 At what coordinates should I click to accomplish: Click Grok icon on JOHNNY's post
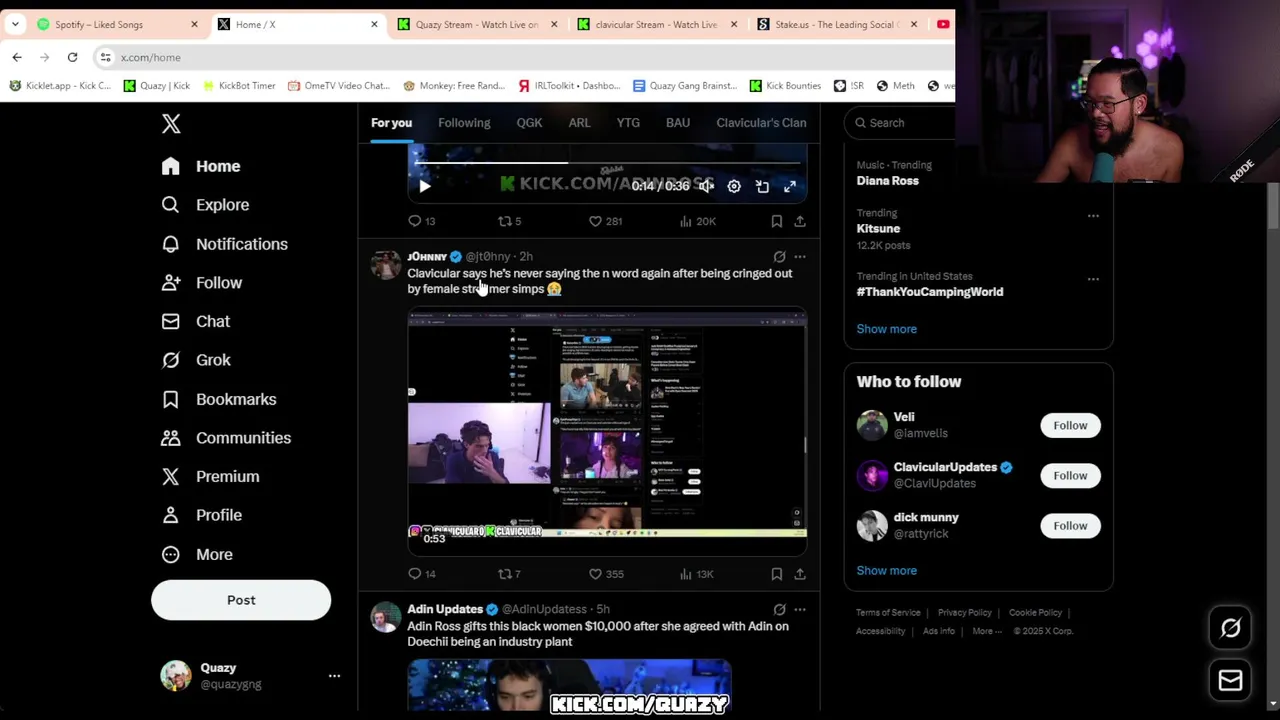coord(779,257)
